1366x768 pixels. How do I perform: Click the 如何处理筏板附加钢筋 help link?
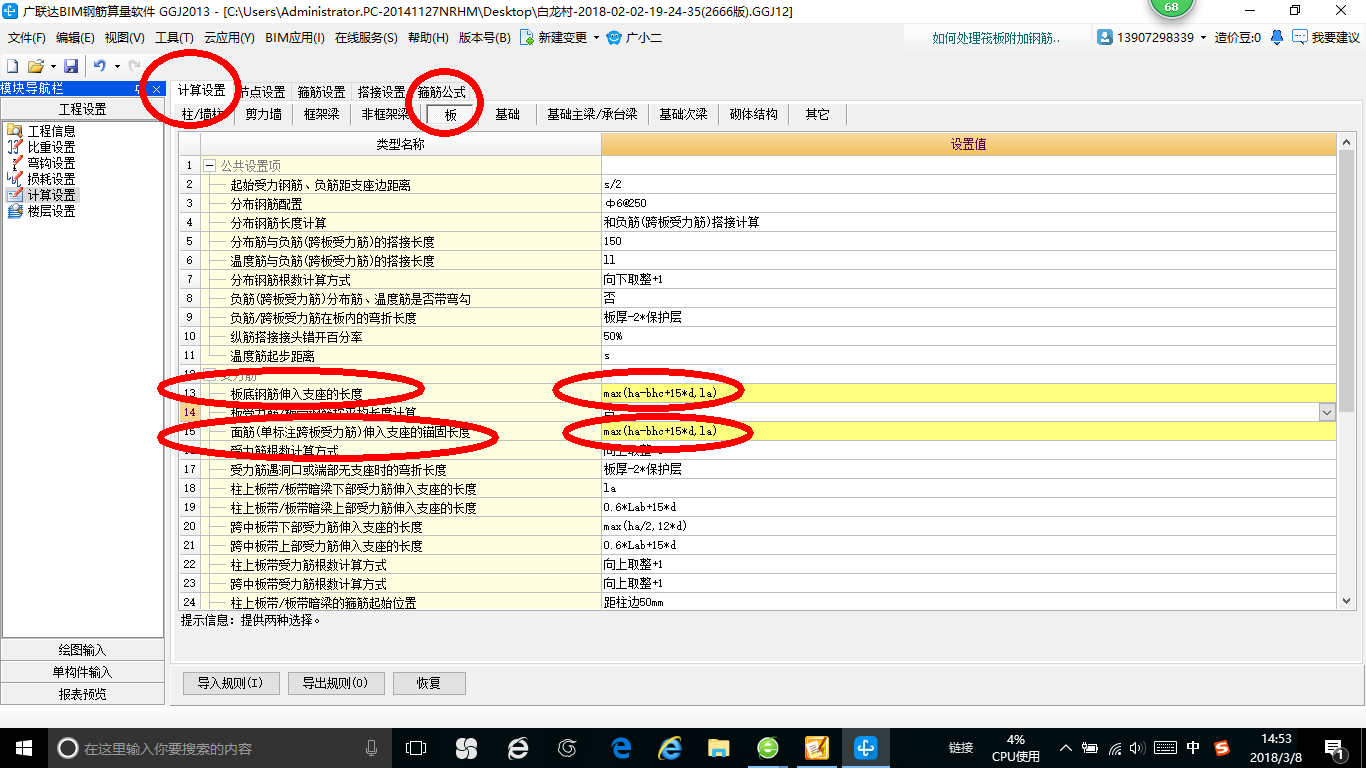pos(996,38)
